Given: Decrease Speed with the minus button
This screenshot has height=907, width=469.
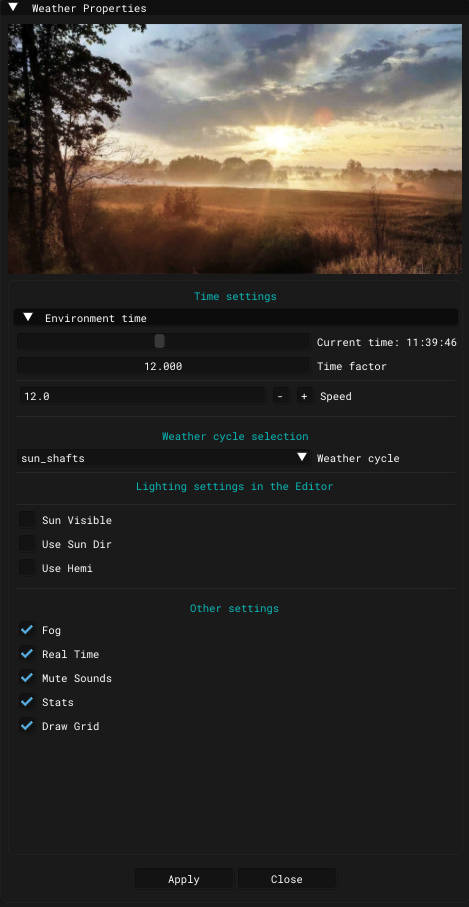Looking at the screenshot, I should coord(280,396).
